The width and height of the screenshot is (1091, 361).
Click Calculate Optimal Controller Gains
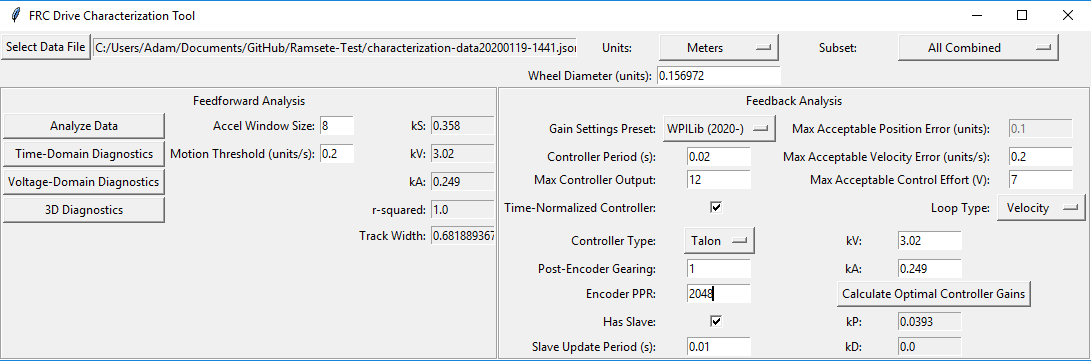click(x=933, y=294)
